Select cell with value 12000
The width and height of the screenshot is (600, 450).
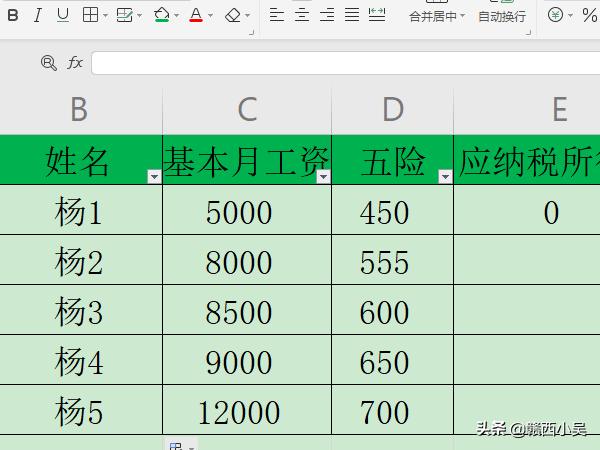pos(247,410)
